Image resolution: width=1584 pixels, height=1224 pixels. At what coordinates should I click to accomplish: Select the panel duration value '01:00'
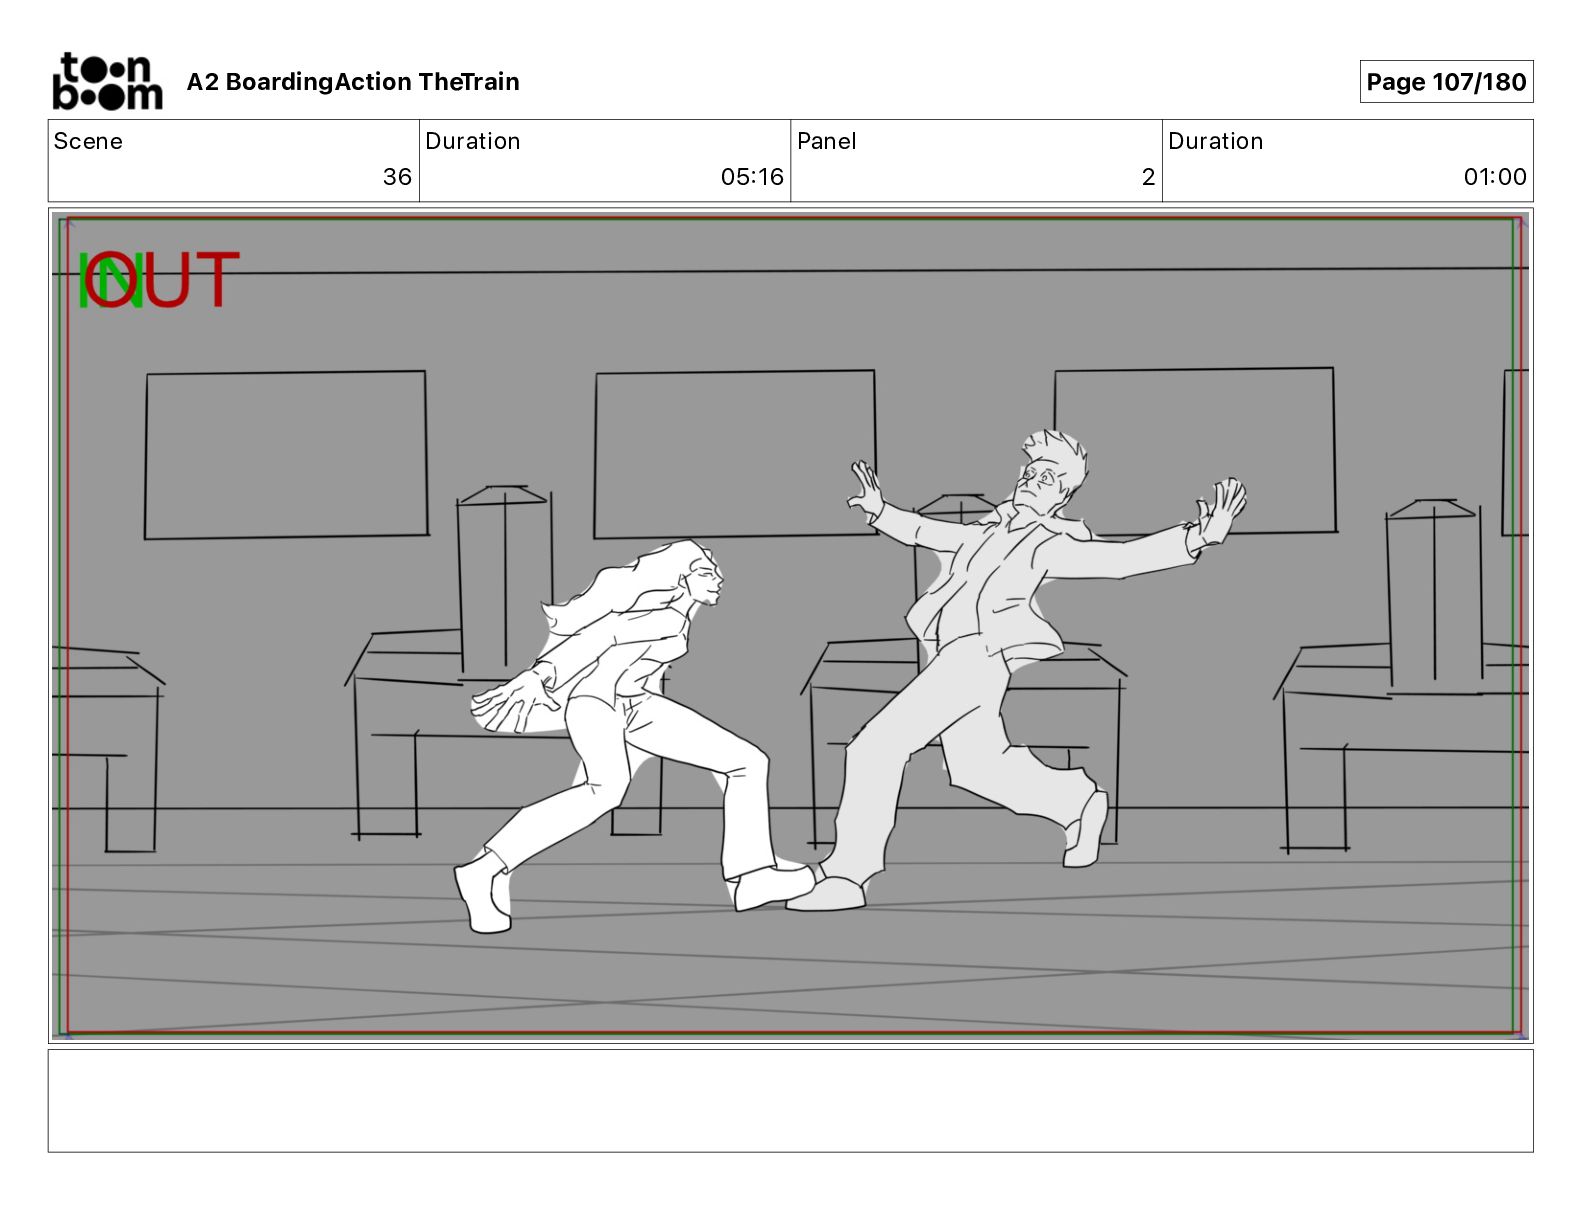pos(1495,177)
